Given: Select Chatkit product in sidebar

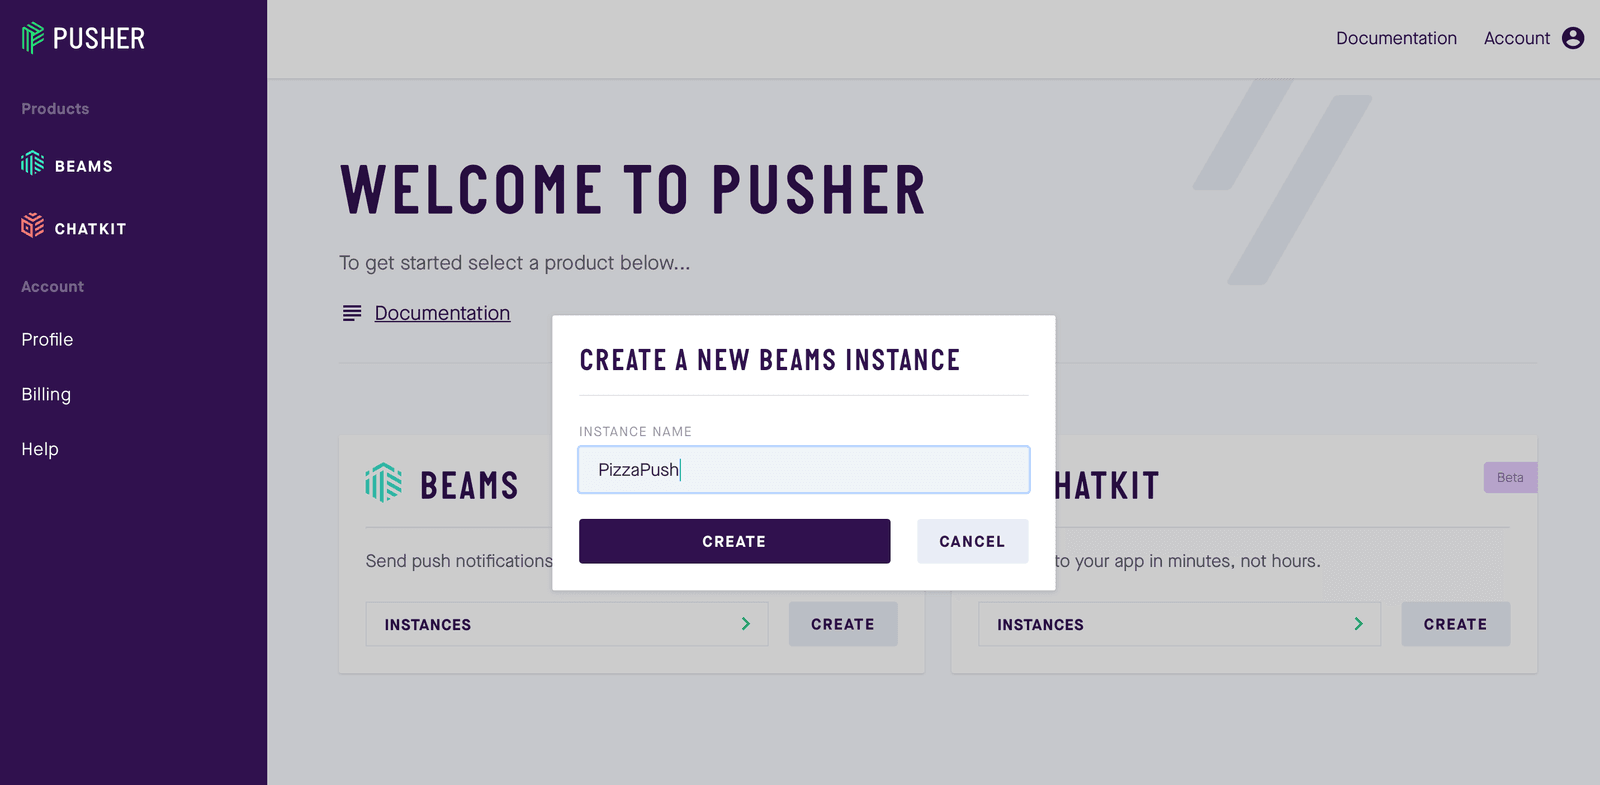Looking at the screenshot, I should click(x=90, y=229).
